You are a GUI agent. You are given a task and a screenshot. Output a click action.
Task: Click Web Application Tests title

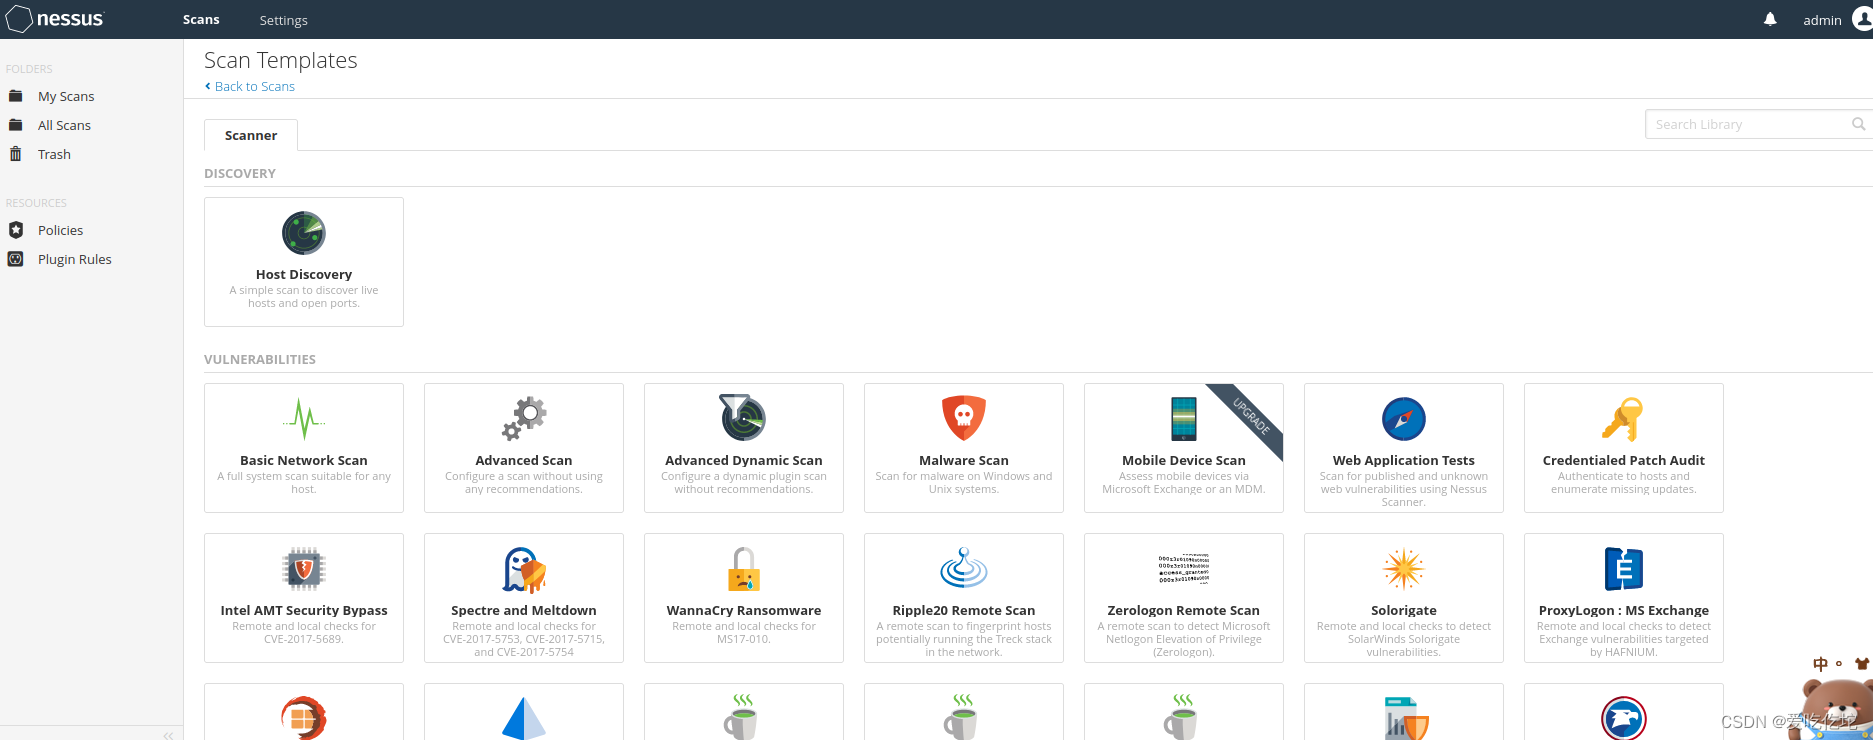point(1404,460)
